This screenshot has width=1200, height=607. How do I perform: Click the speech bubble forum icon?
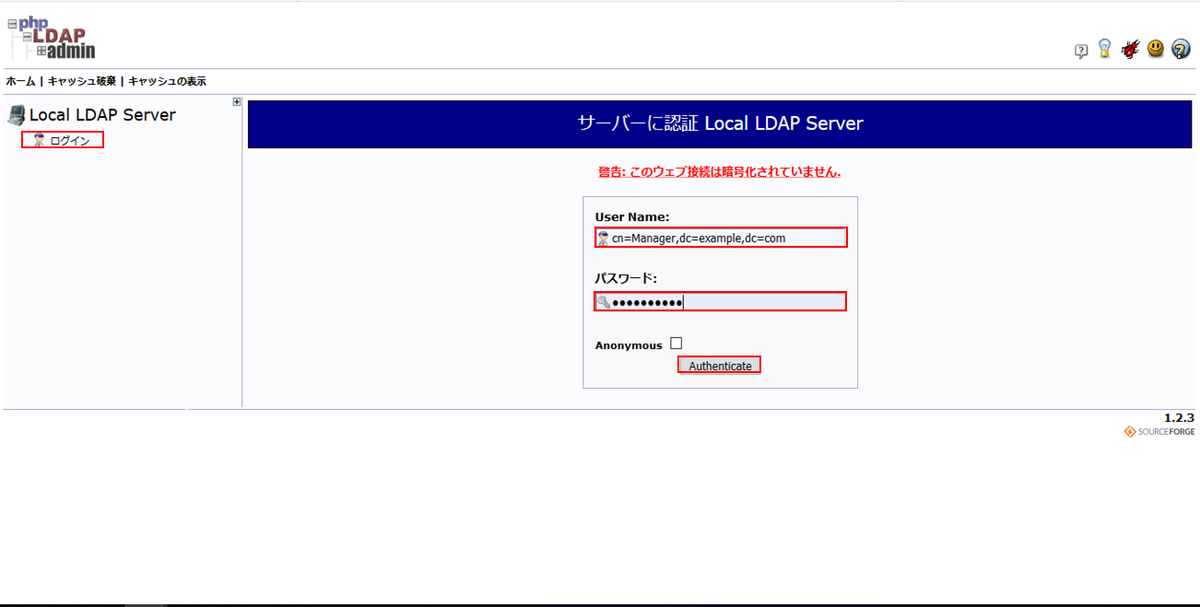(1081, 51)
